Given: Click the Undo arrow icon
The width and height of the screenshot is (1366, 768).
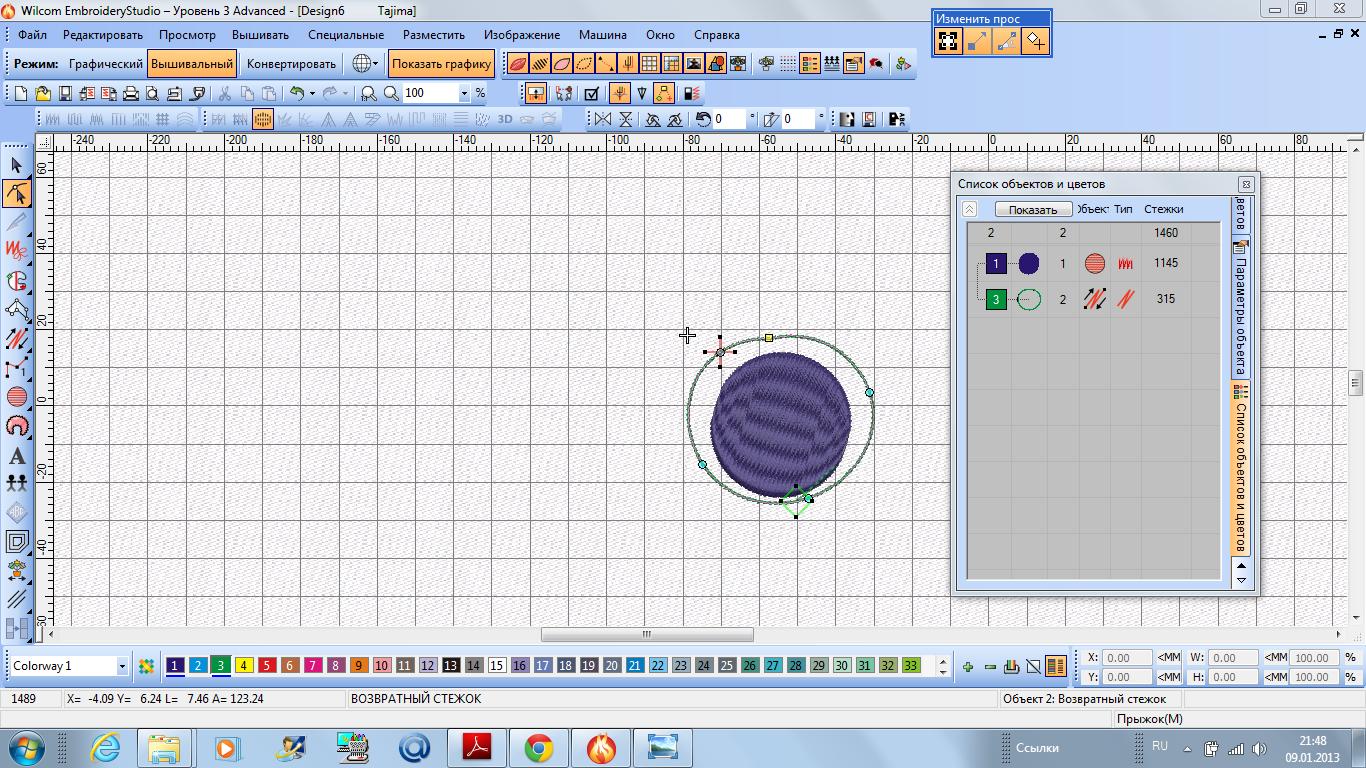Looking at the screenshot, I should point(297,93).
